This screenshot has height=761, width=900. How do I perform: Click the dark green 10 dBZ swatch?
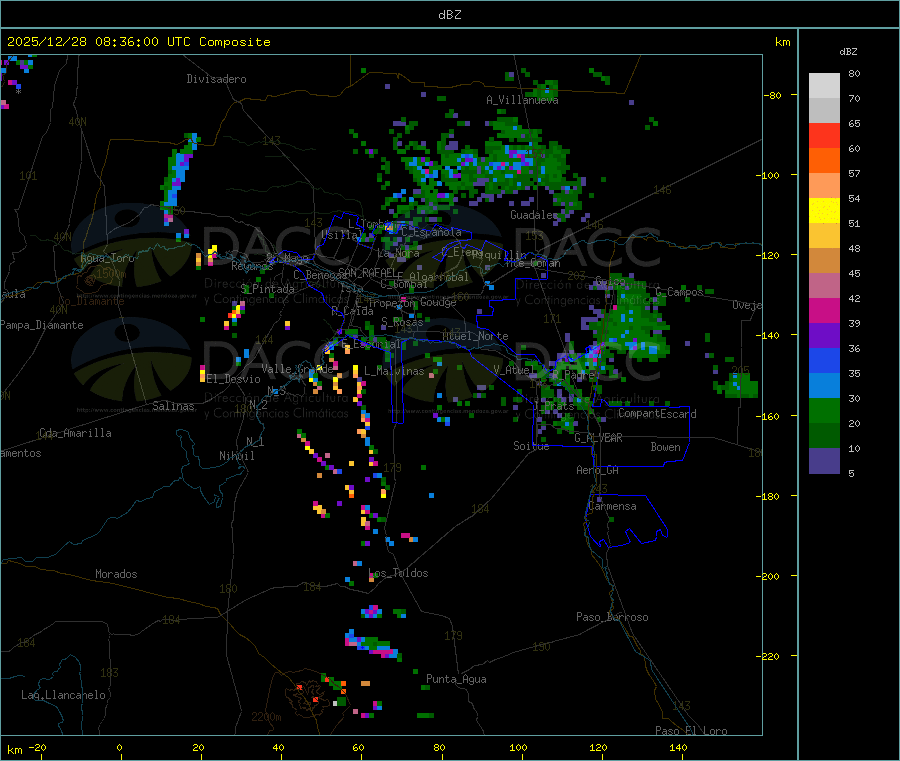click(824, 436)
